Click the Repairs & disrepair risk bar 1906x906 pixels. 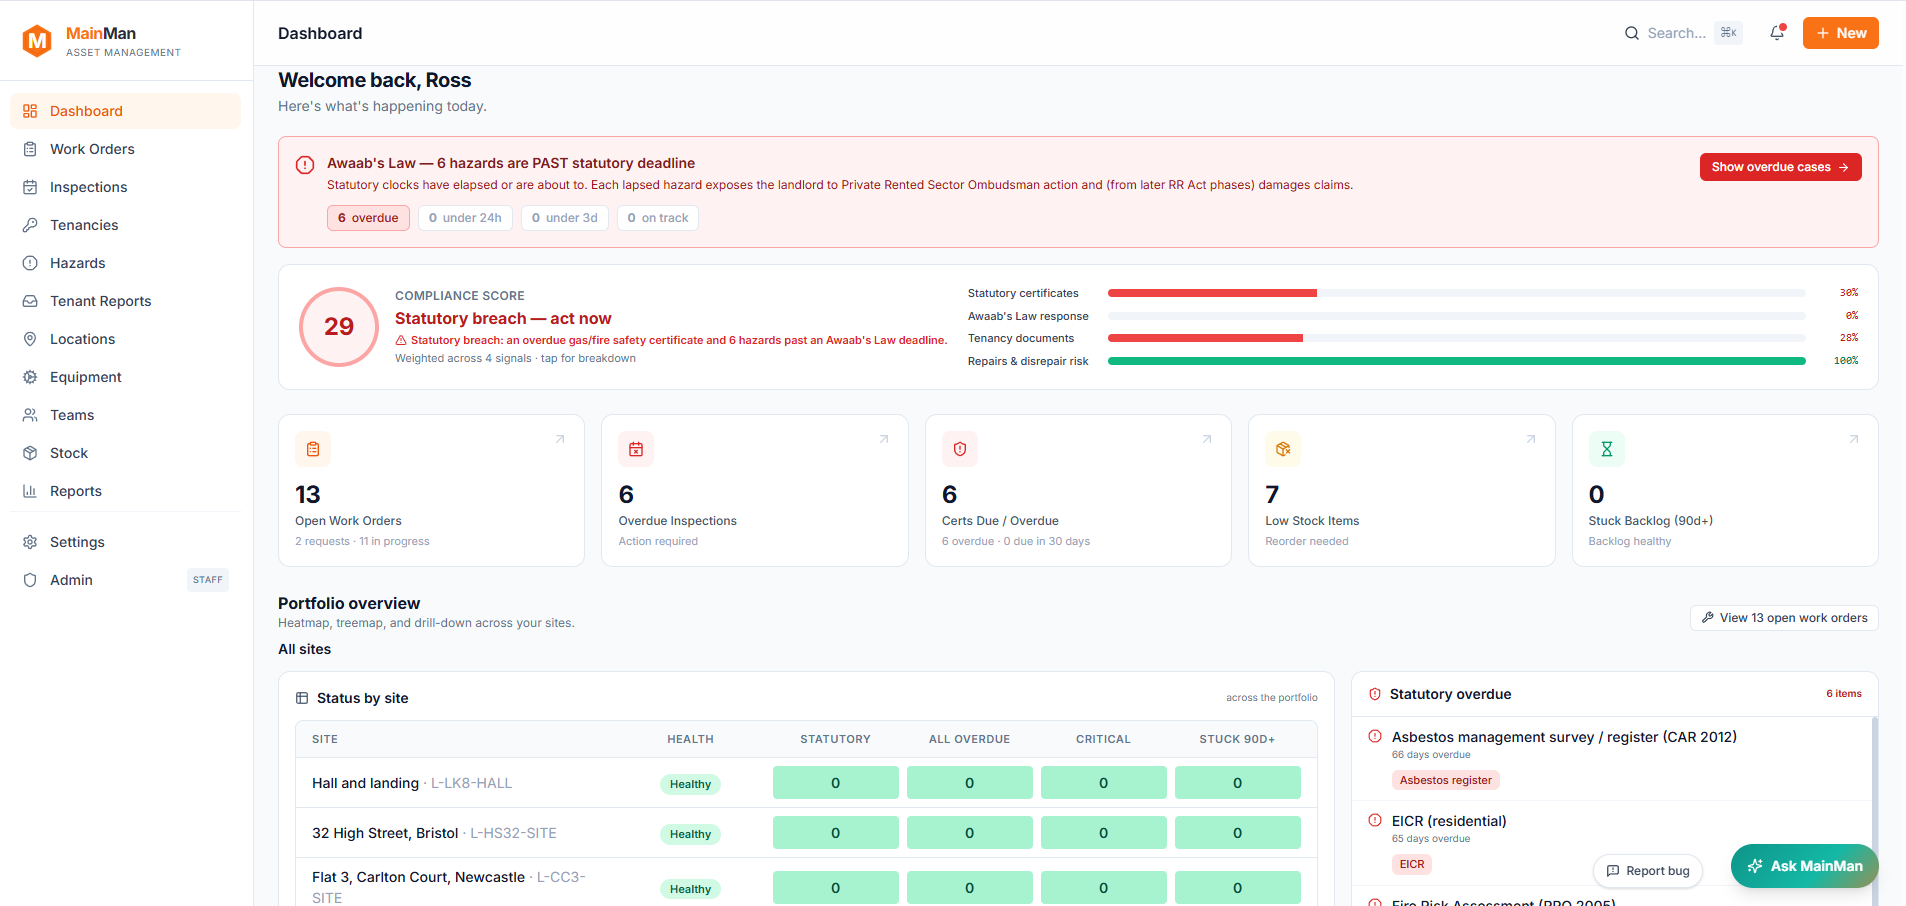coord(1456,361)
